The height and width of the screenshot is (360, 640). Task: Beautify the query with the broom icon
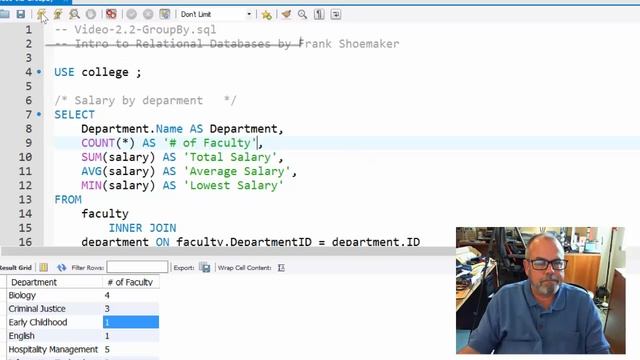click(x=287, y=14)
